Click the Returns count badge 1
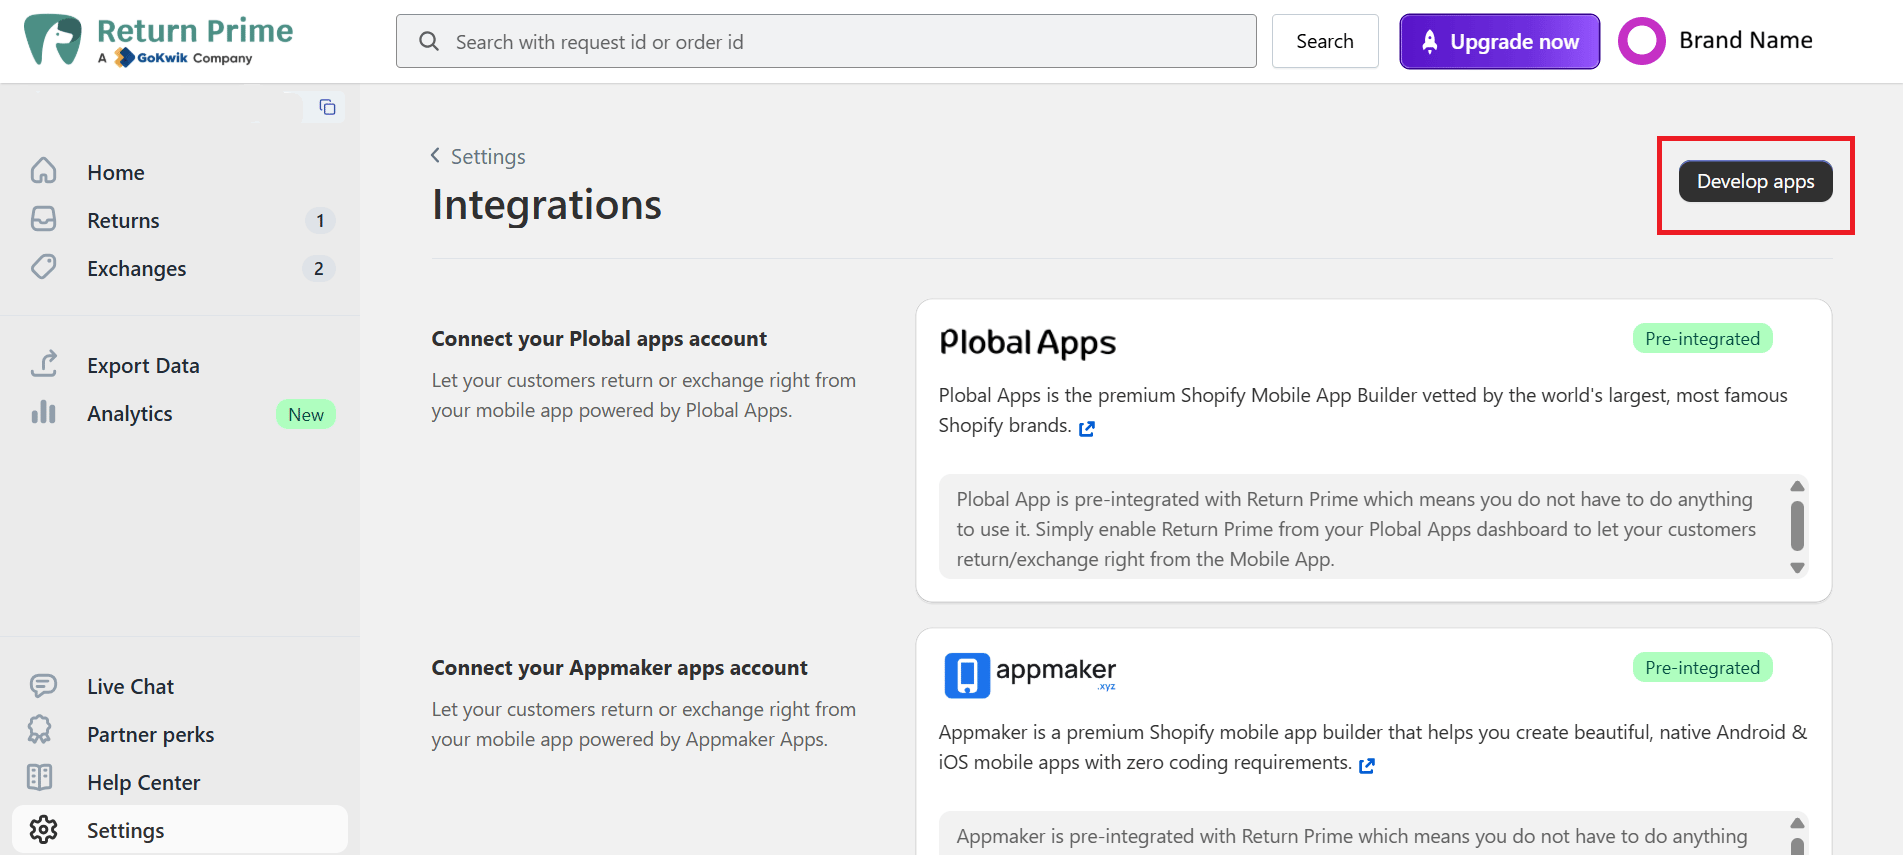1903x855 pixels. pyautogui.click(x=320, y=220)
